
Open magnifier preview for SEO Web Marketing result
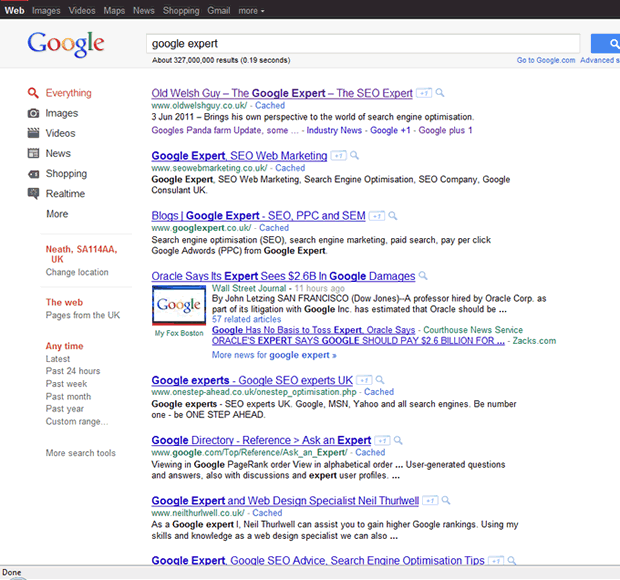(354, 155)
